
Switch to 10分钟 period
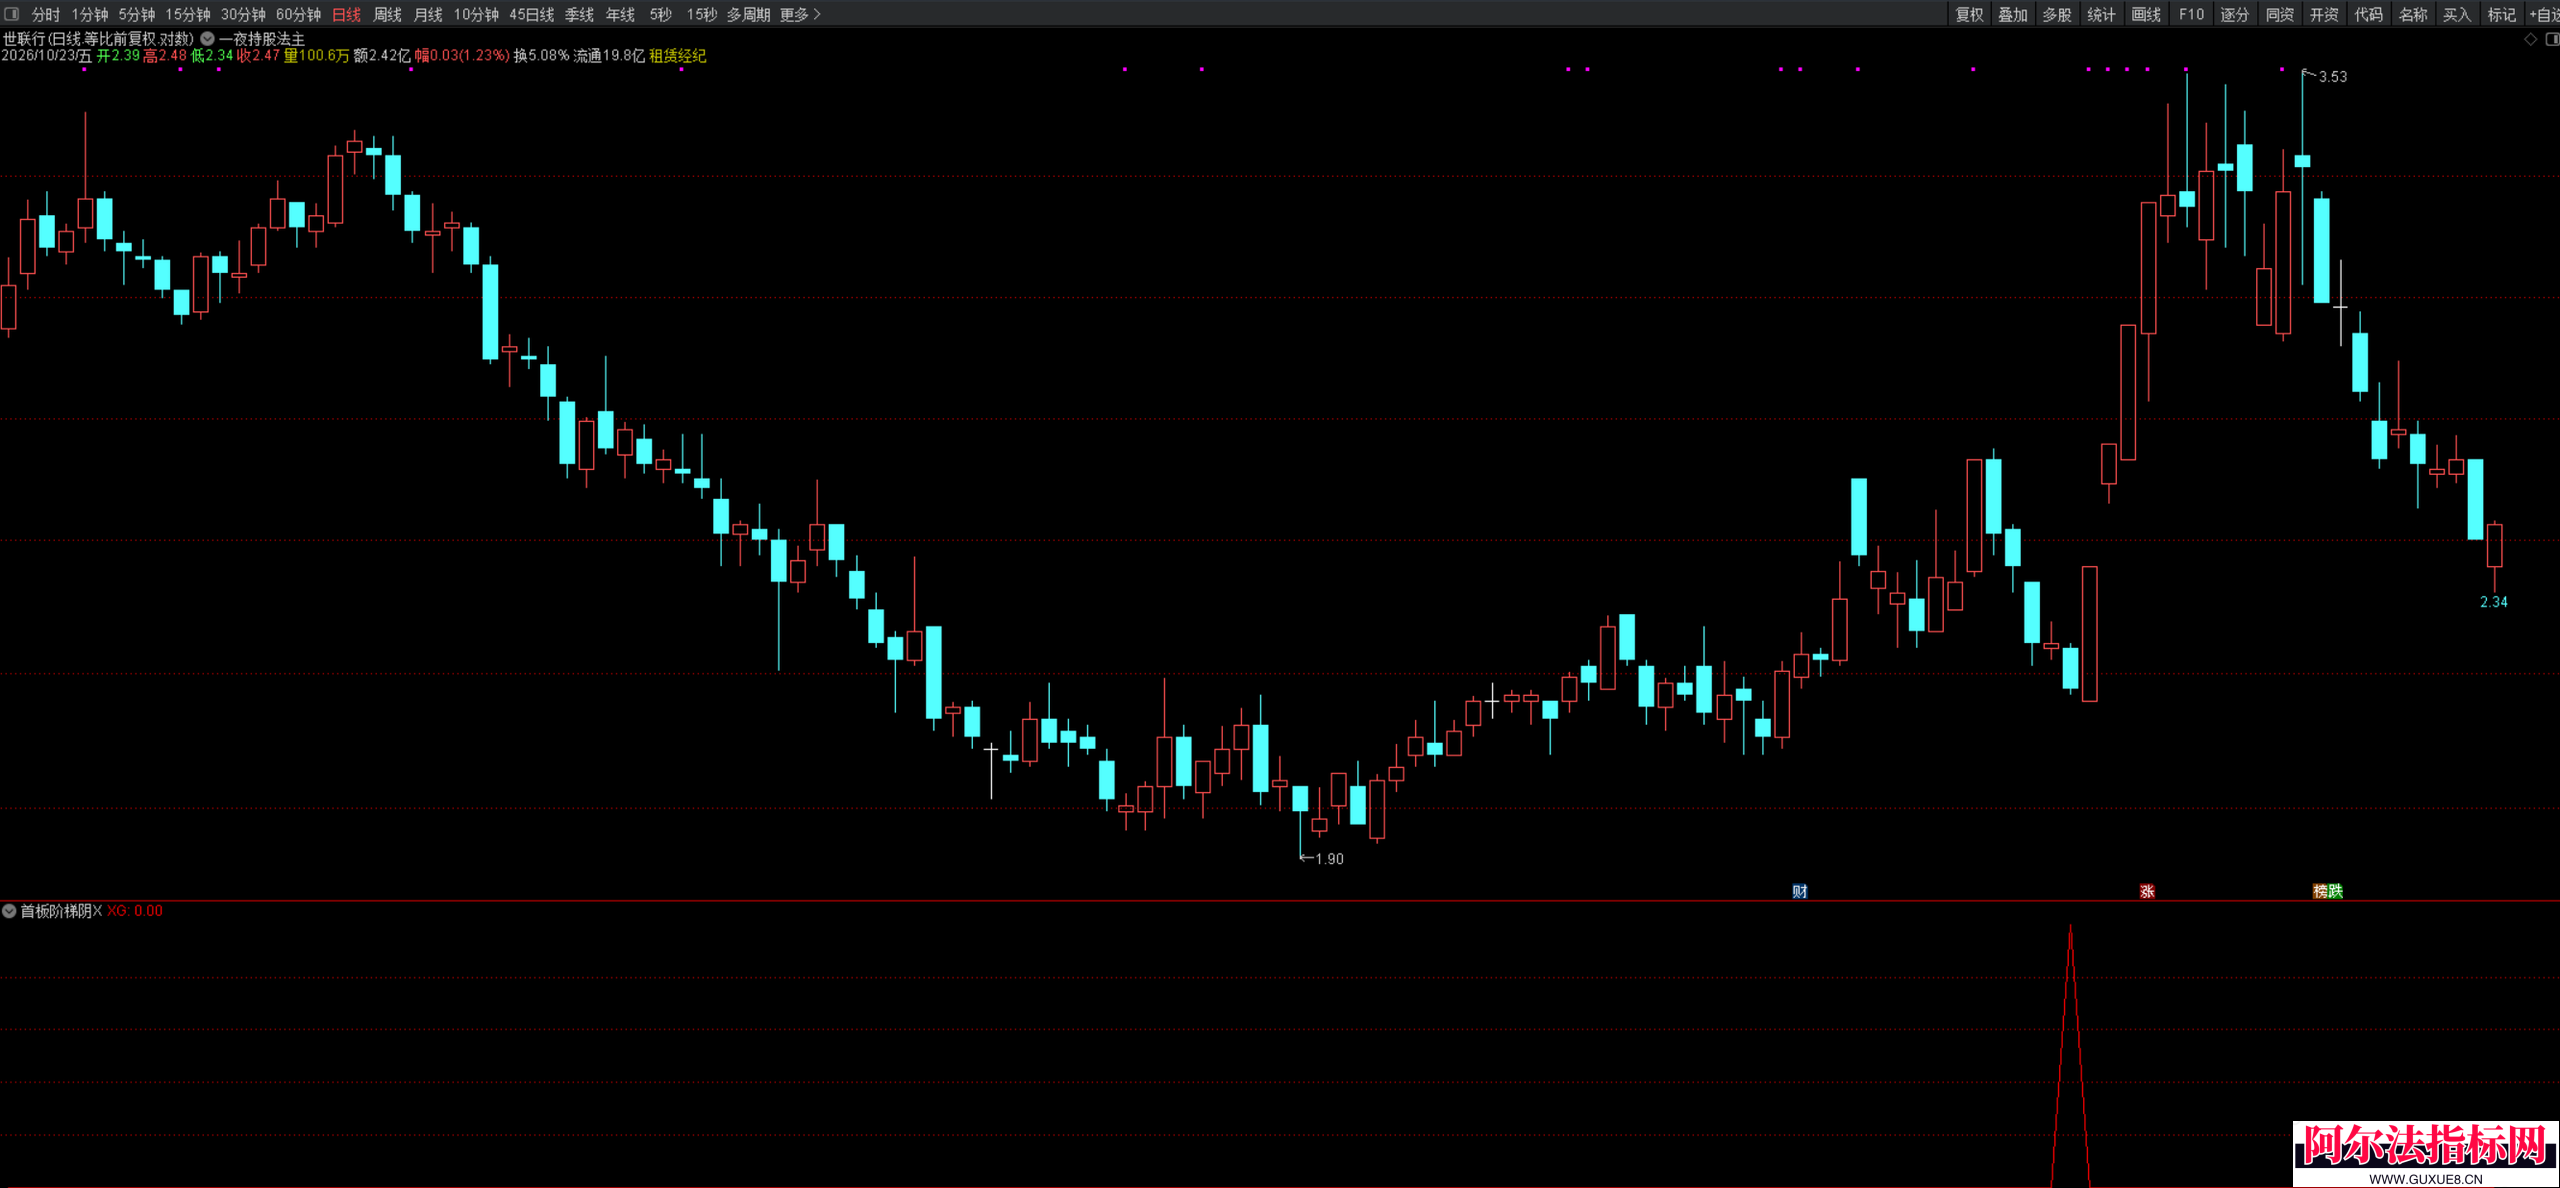pos(476,14)
